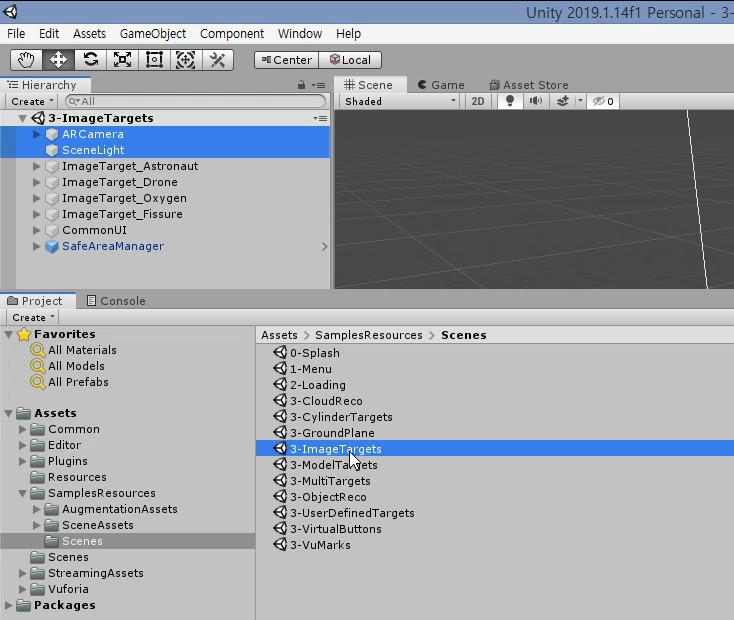Collapse the Assets folder tree
Viewport: 734px width, 620px height.
8,413
